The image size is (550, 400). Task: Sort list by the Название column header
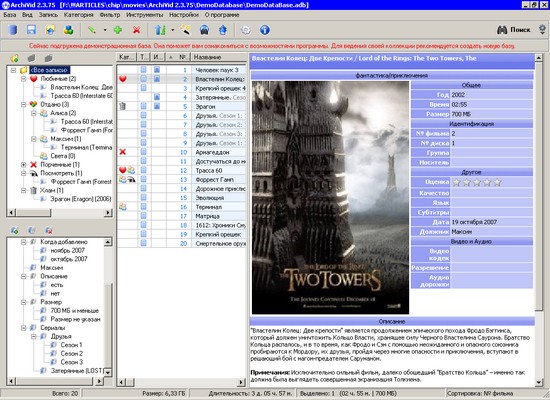tap(219, 57)
